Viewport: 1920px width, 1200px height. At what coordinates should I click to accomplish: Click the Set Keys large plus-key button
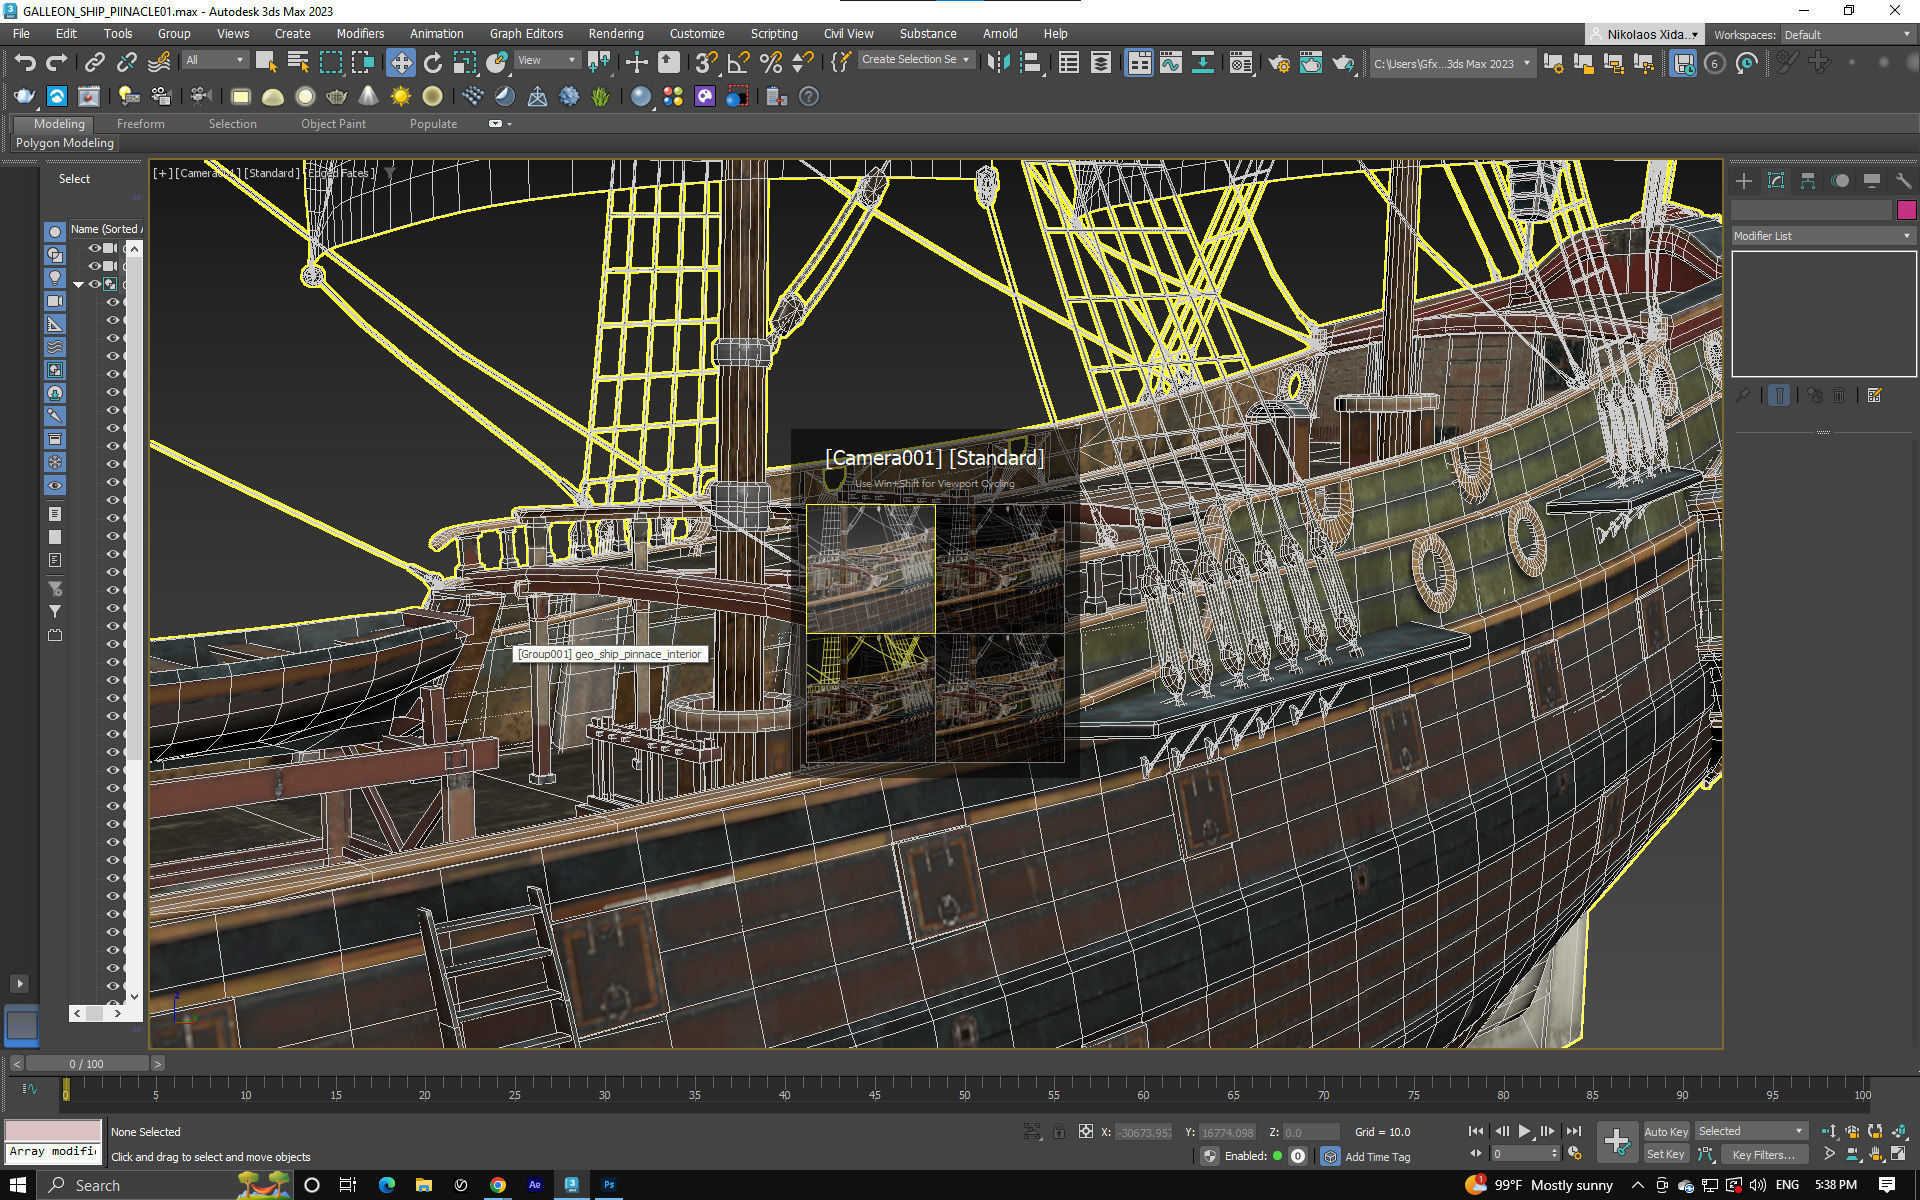[1616, 1142]
